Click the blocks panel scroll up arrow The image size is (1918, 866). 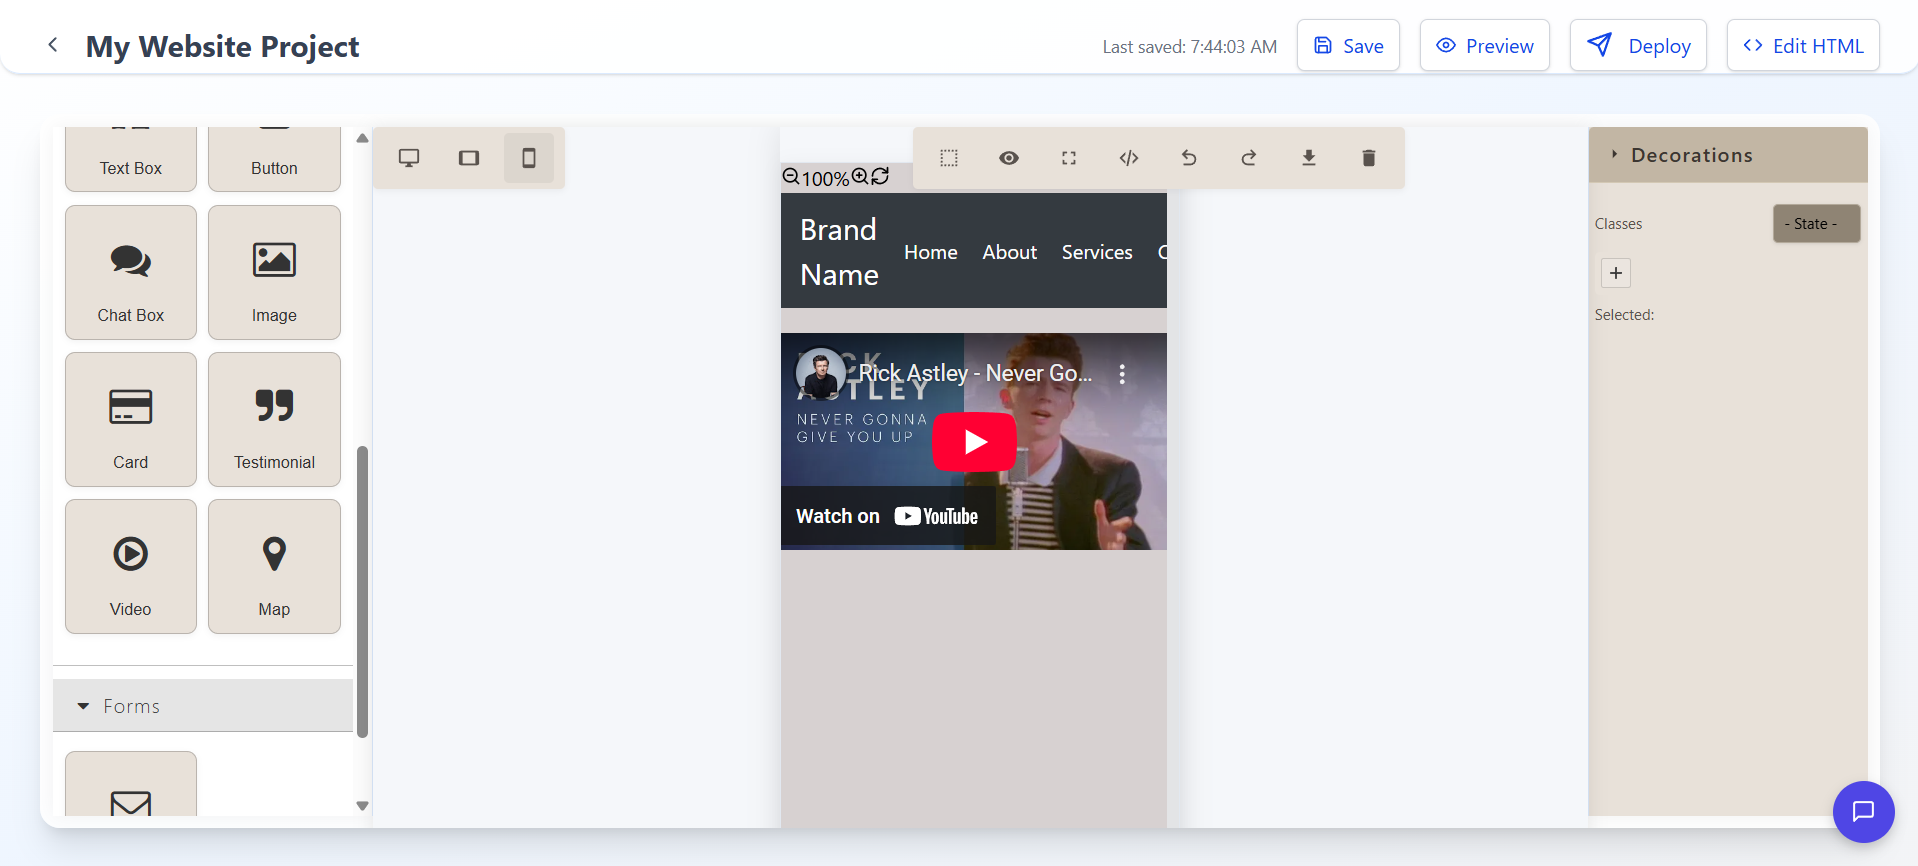point(362,138)
